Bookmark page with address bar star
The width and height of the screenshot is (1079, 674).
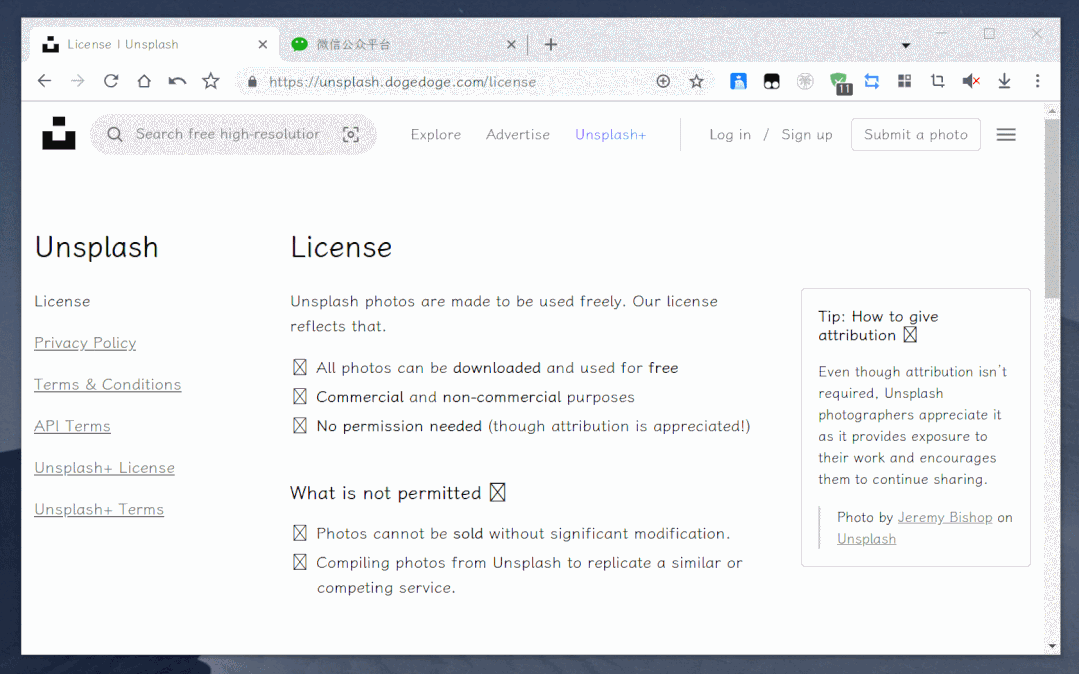696,81
